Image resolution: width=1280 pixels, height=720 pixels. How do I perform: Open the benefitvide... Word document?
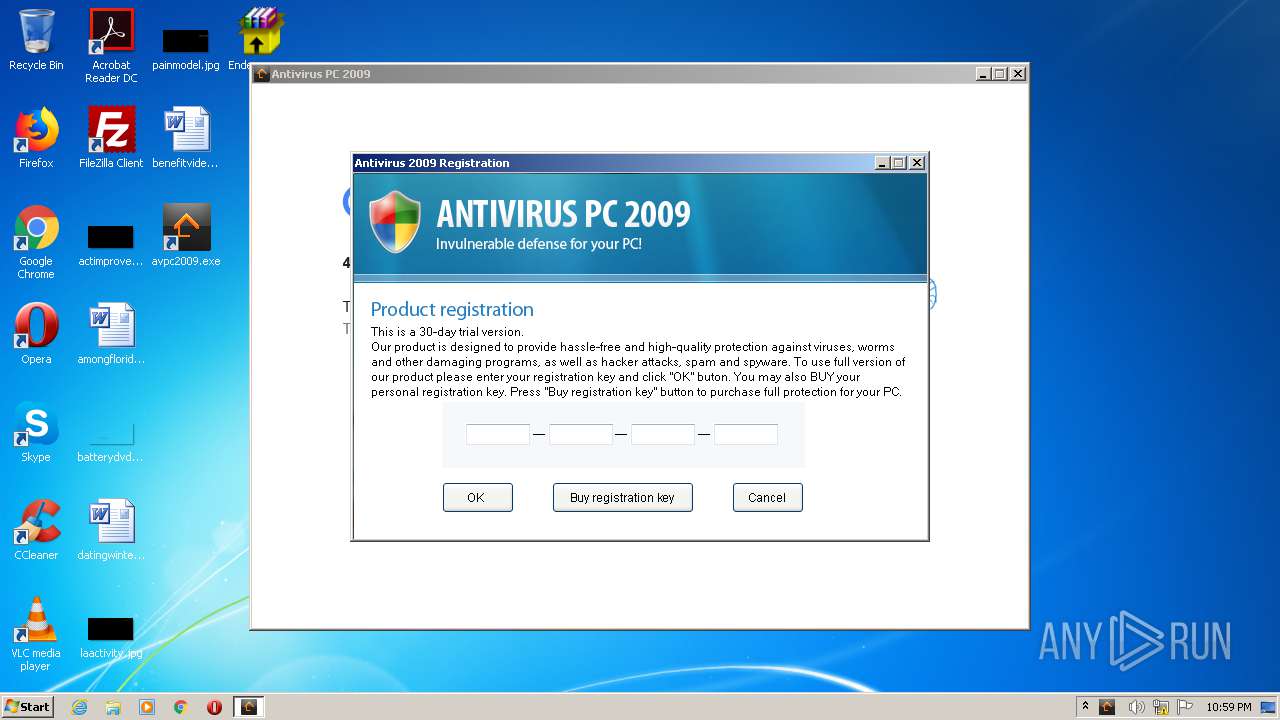tap(186, 138)
